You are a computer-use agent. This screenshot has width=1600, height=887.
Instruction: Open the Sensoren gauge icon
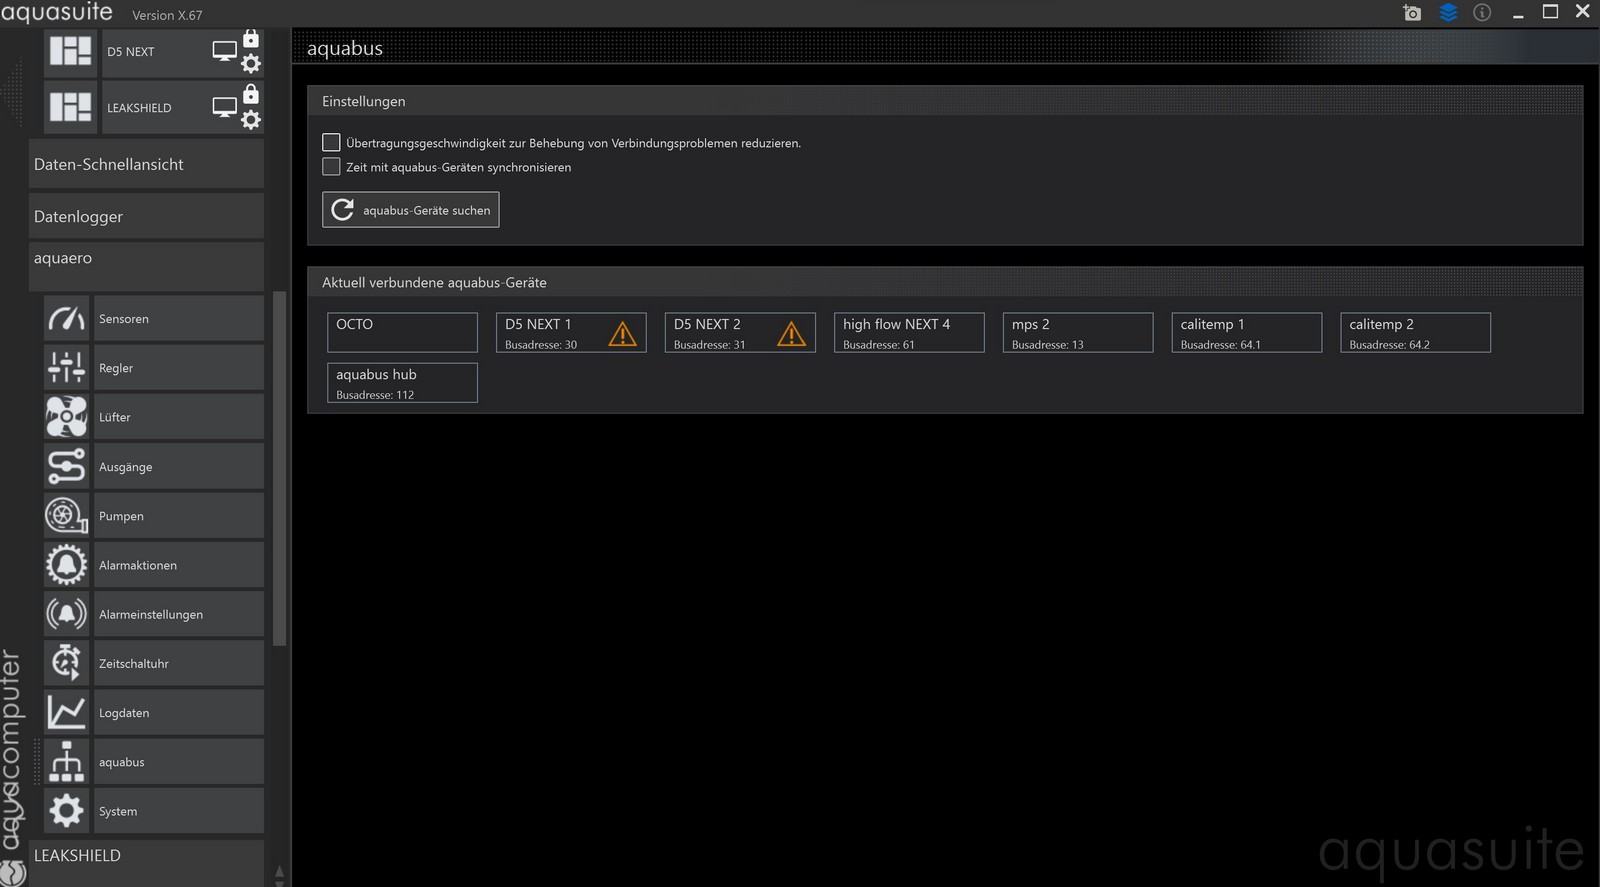click(x=67, y=319)
